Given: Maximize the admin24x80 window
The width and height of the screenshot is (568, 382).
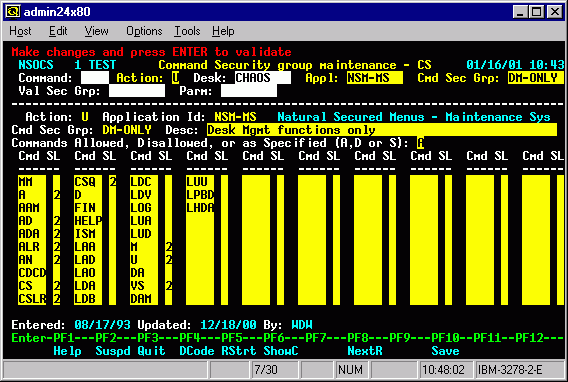Looking at the screenshot, I should 536,12.
